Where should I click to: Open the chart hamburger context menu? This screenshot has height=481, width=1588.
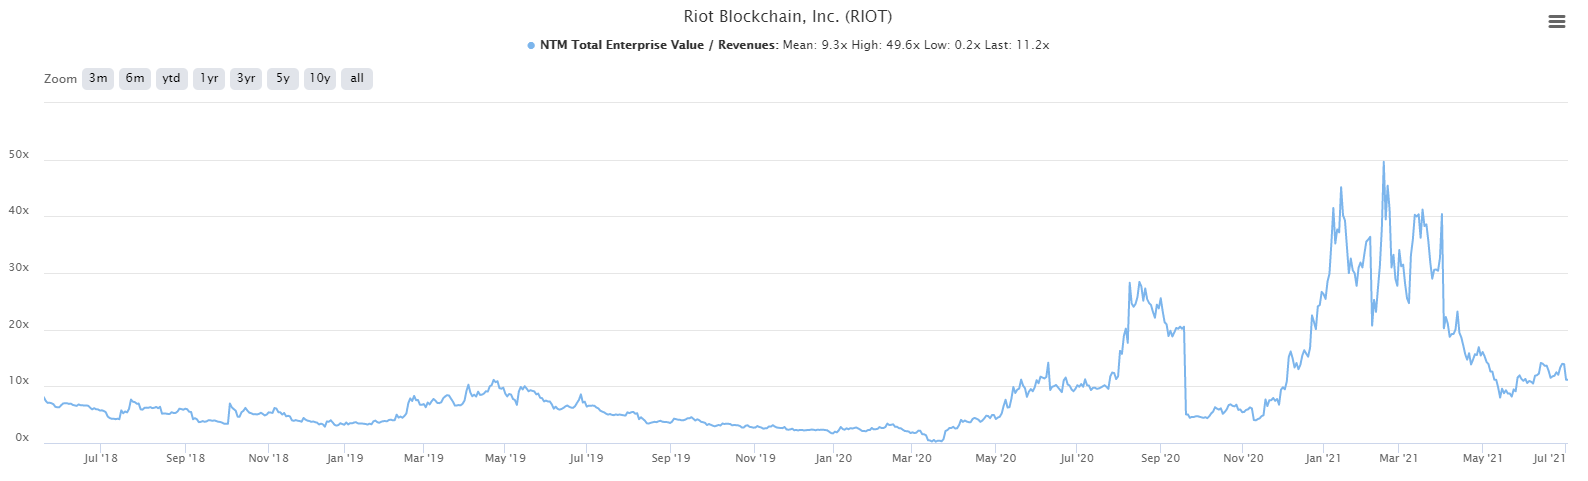point(1556,21)
